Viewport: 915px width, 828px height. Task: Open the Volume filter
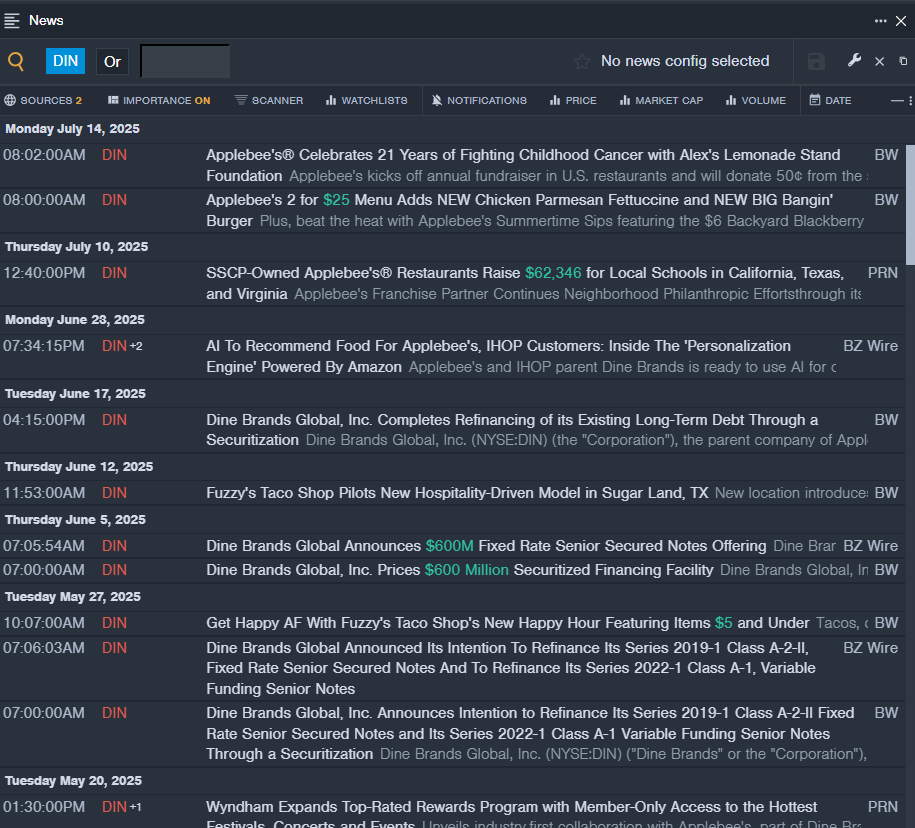(x=756, y=100)
